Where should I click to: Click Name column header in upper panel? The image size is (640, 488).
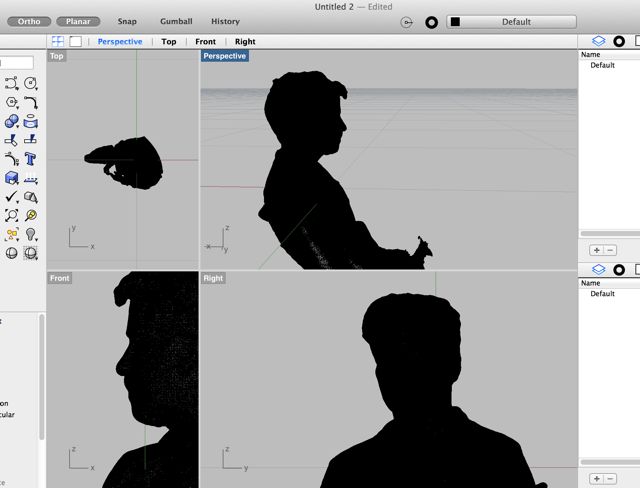[x=590, y=54]
